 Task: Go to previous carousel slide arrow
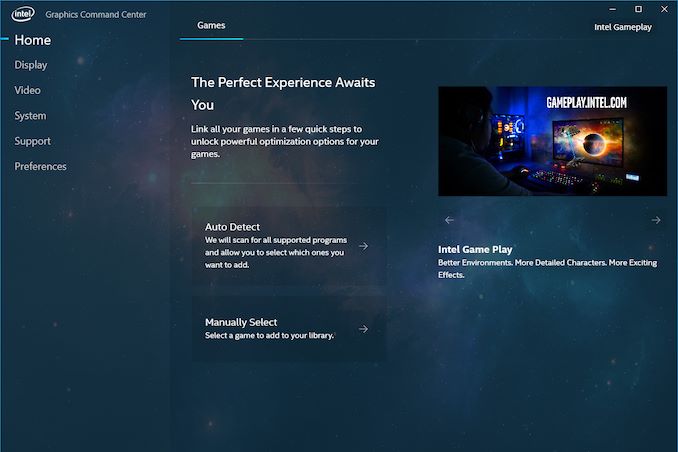[449, 220]
